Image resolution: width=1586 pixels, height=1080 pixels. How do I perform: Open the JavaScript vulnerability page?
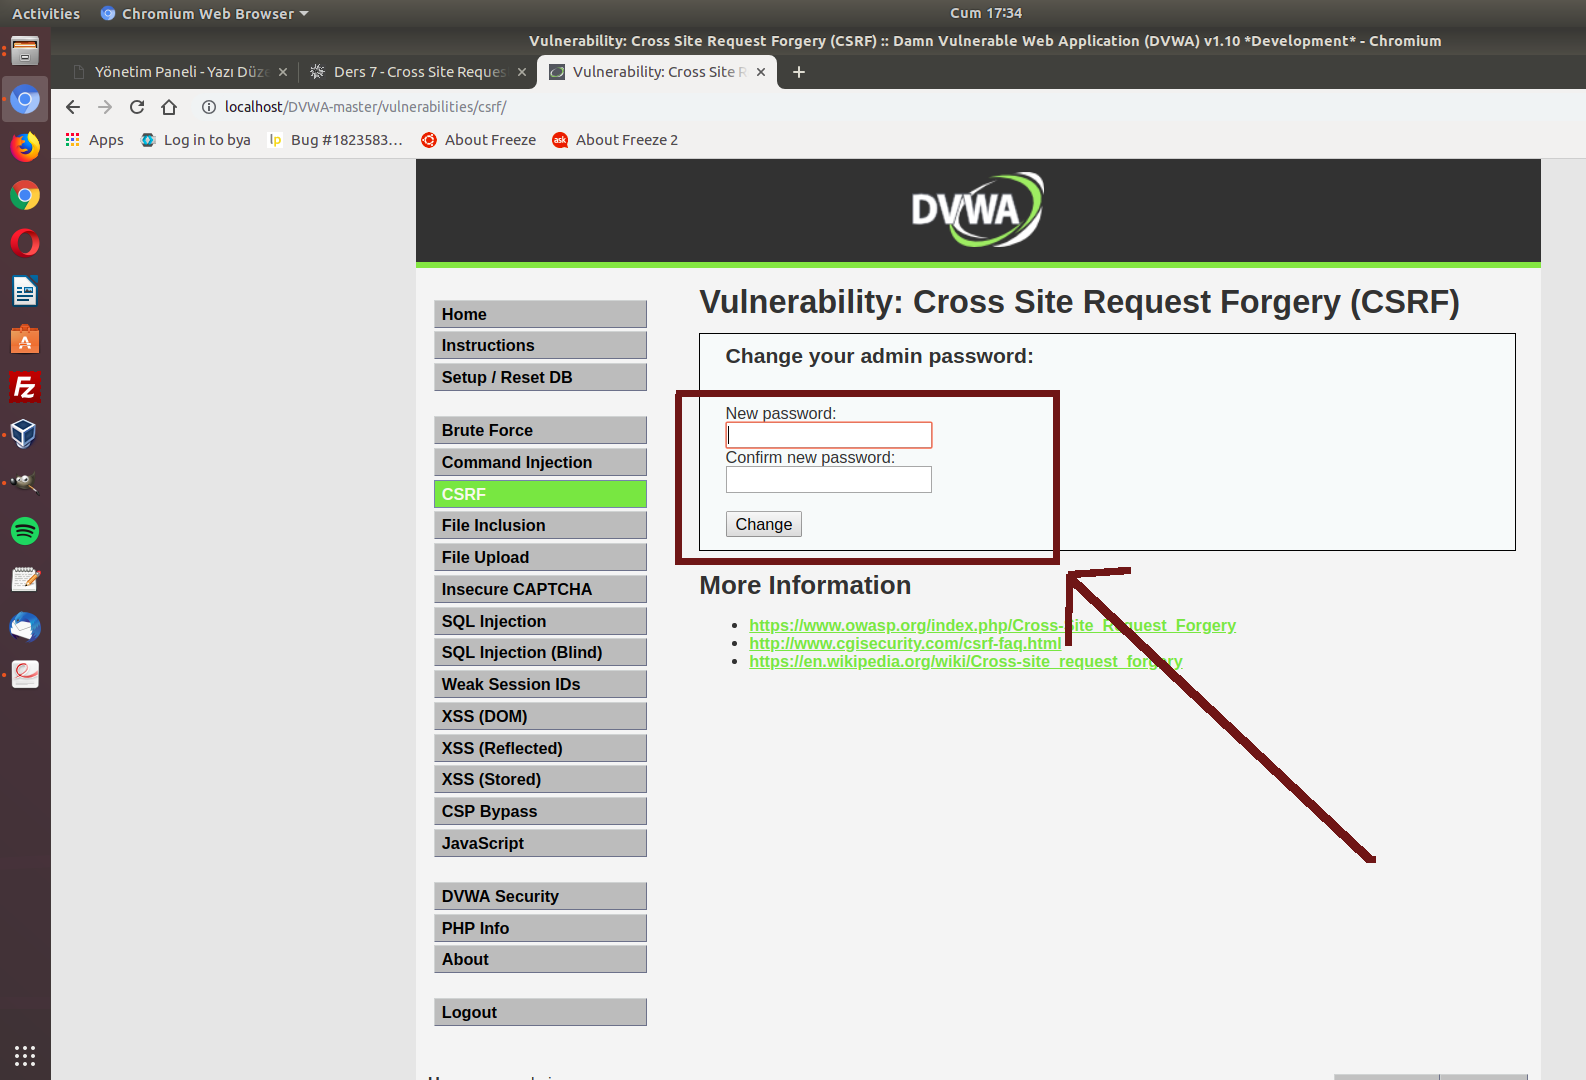tap(540, 843)
